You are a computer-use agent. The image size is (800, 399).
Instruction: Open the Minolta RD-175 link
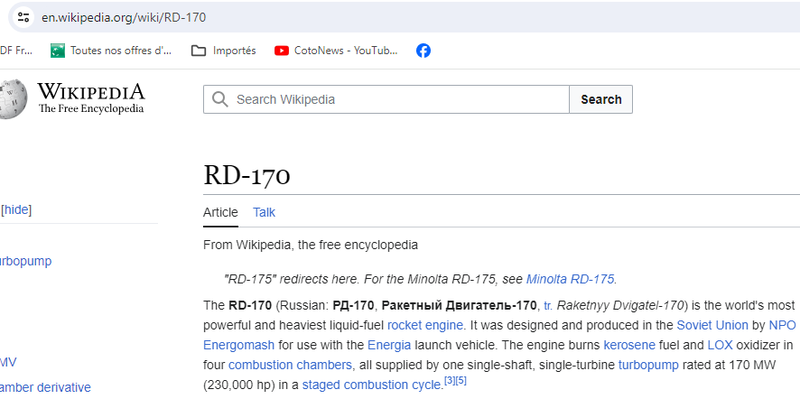pos(570,279)
